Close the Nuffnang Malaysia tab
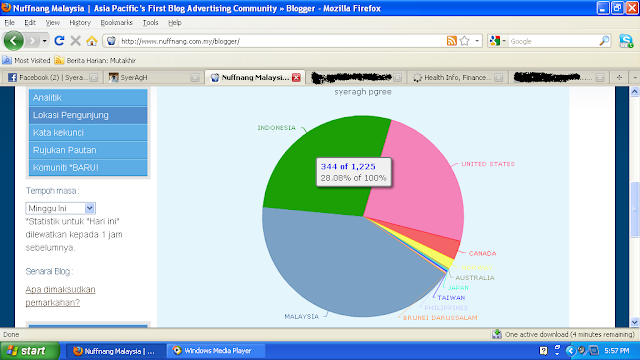This screenshot has width=640, height=360. (296, 77)
